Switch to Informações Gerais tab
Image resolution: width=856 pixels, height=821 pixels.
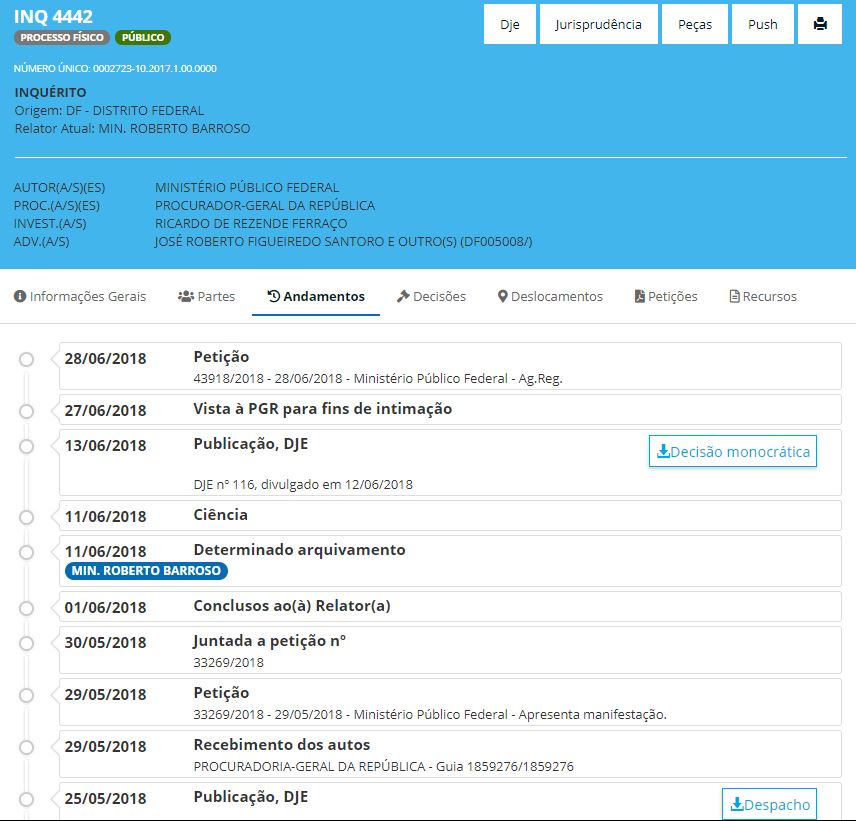(80, 296)
